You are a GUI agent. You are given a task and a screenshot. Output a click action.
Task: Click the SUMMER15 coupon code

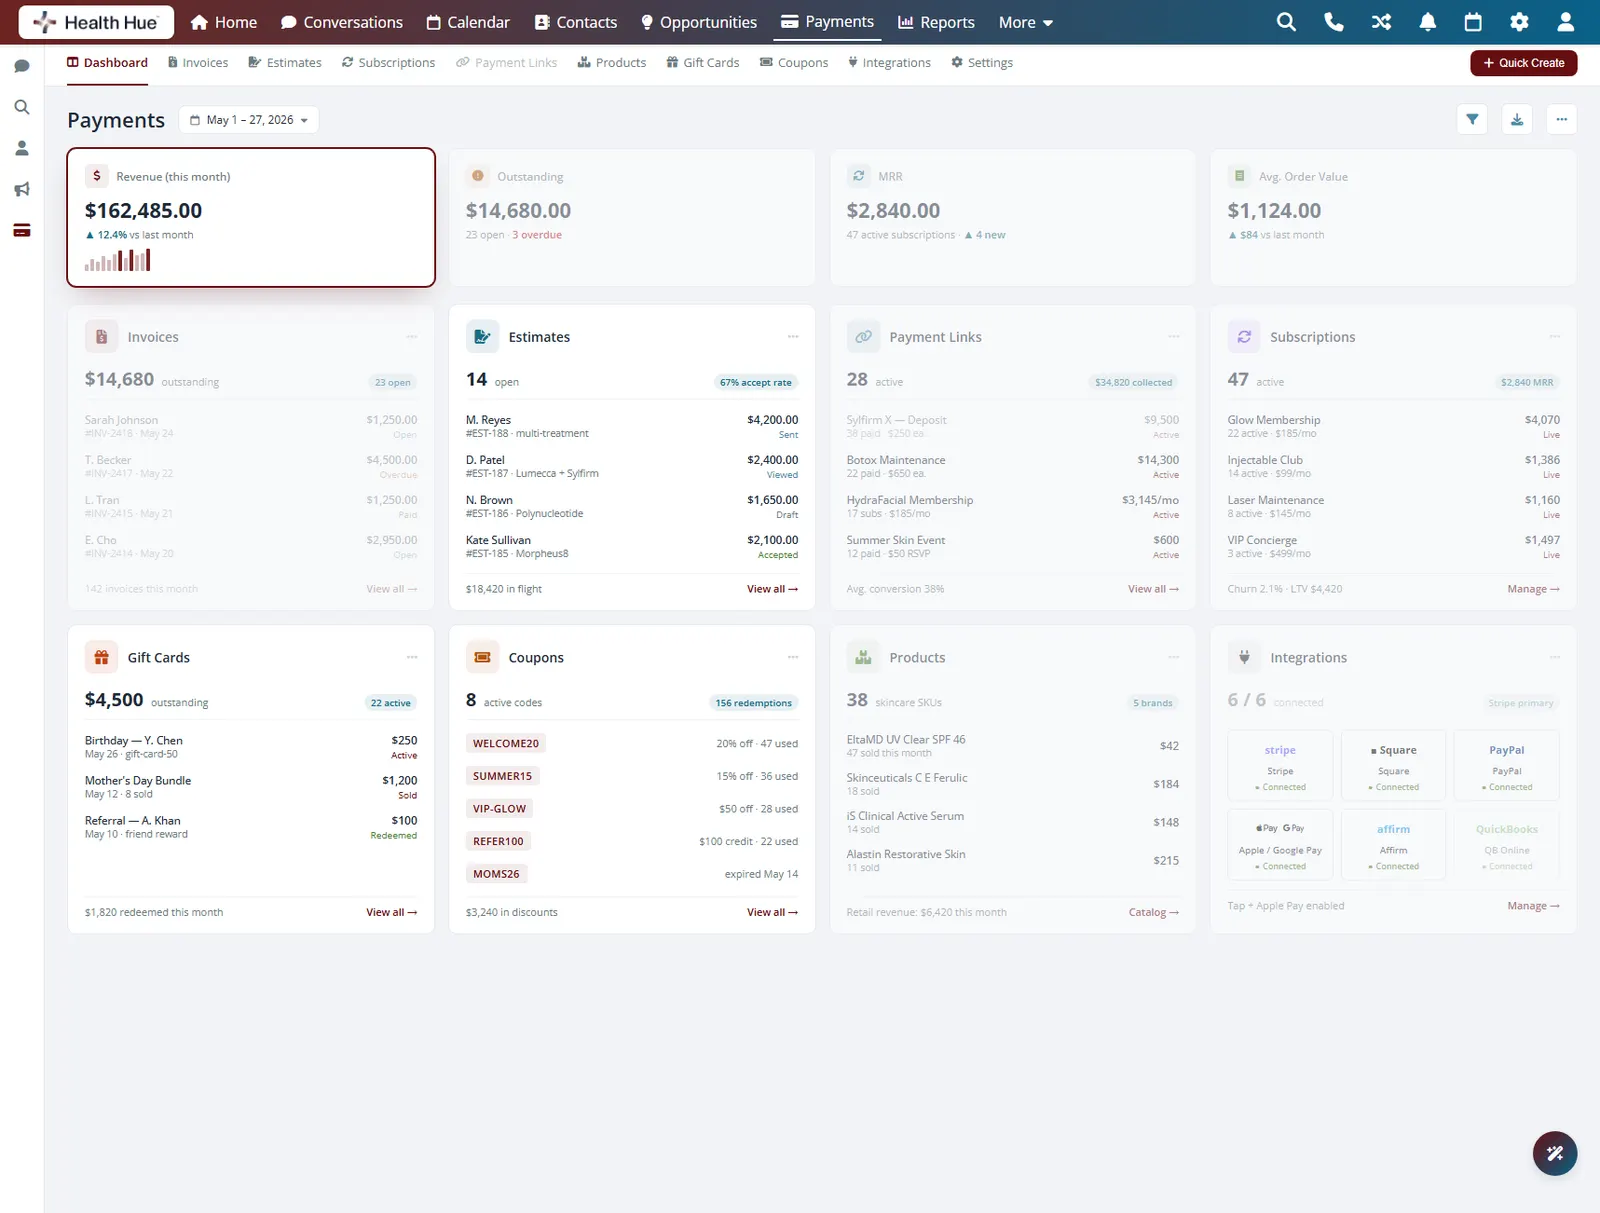pyautogui.click(x=502, y=776)
